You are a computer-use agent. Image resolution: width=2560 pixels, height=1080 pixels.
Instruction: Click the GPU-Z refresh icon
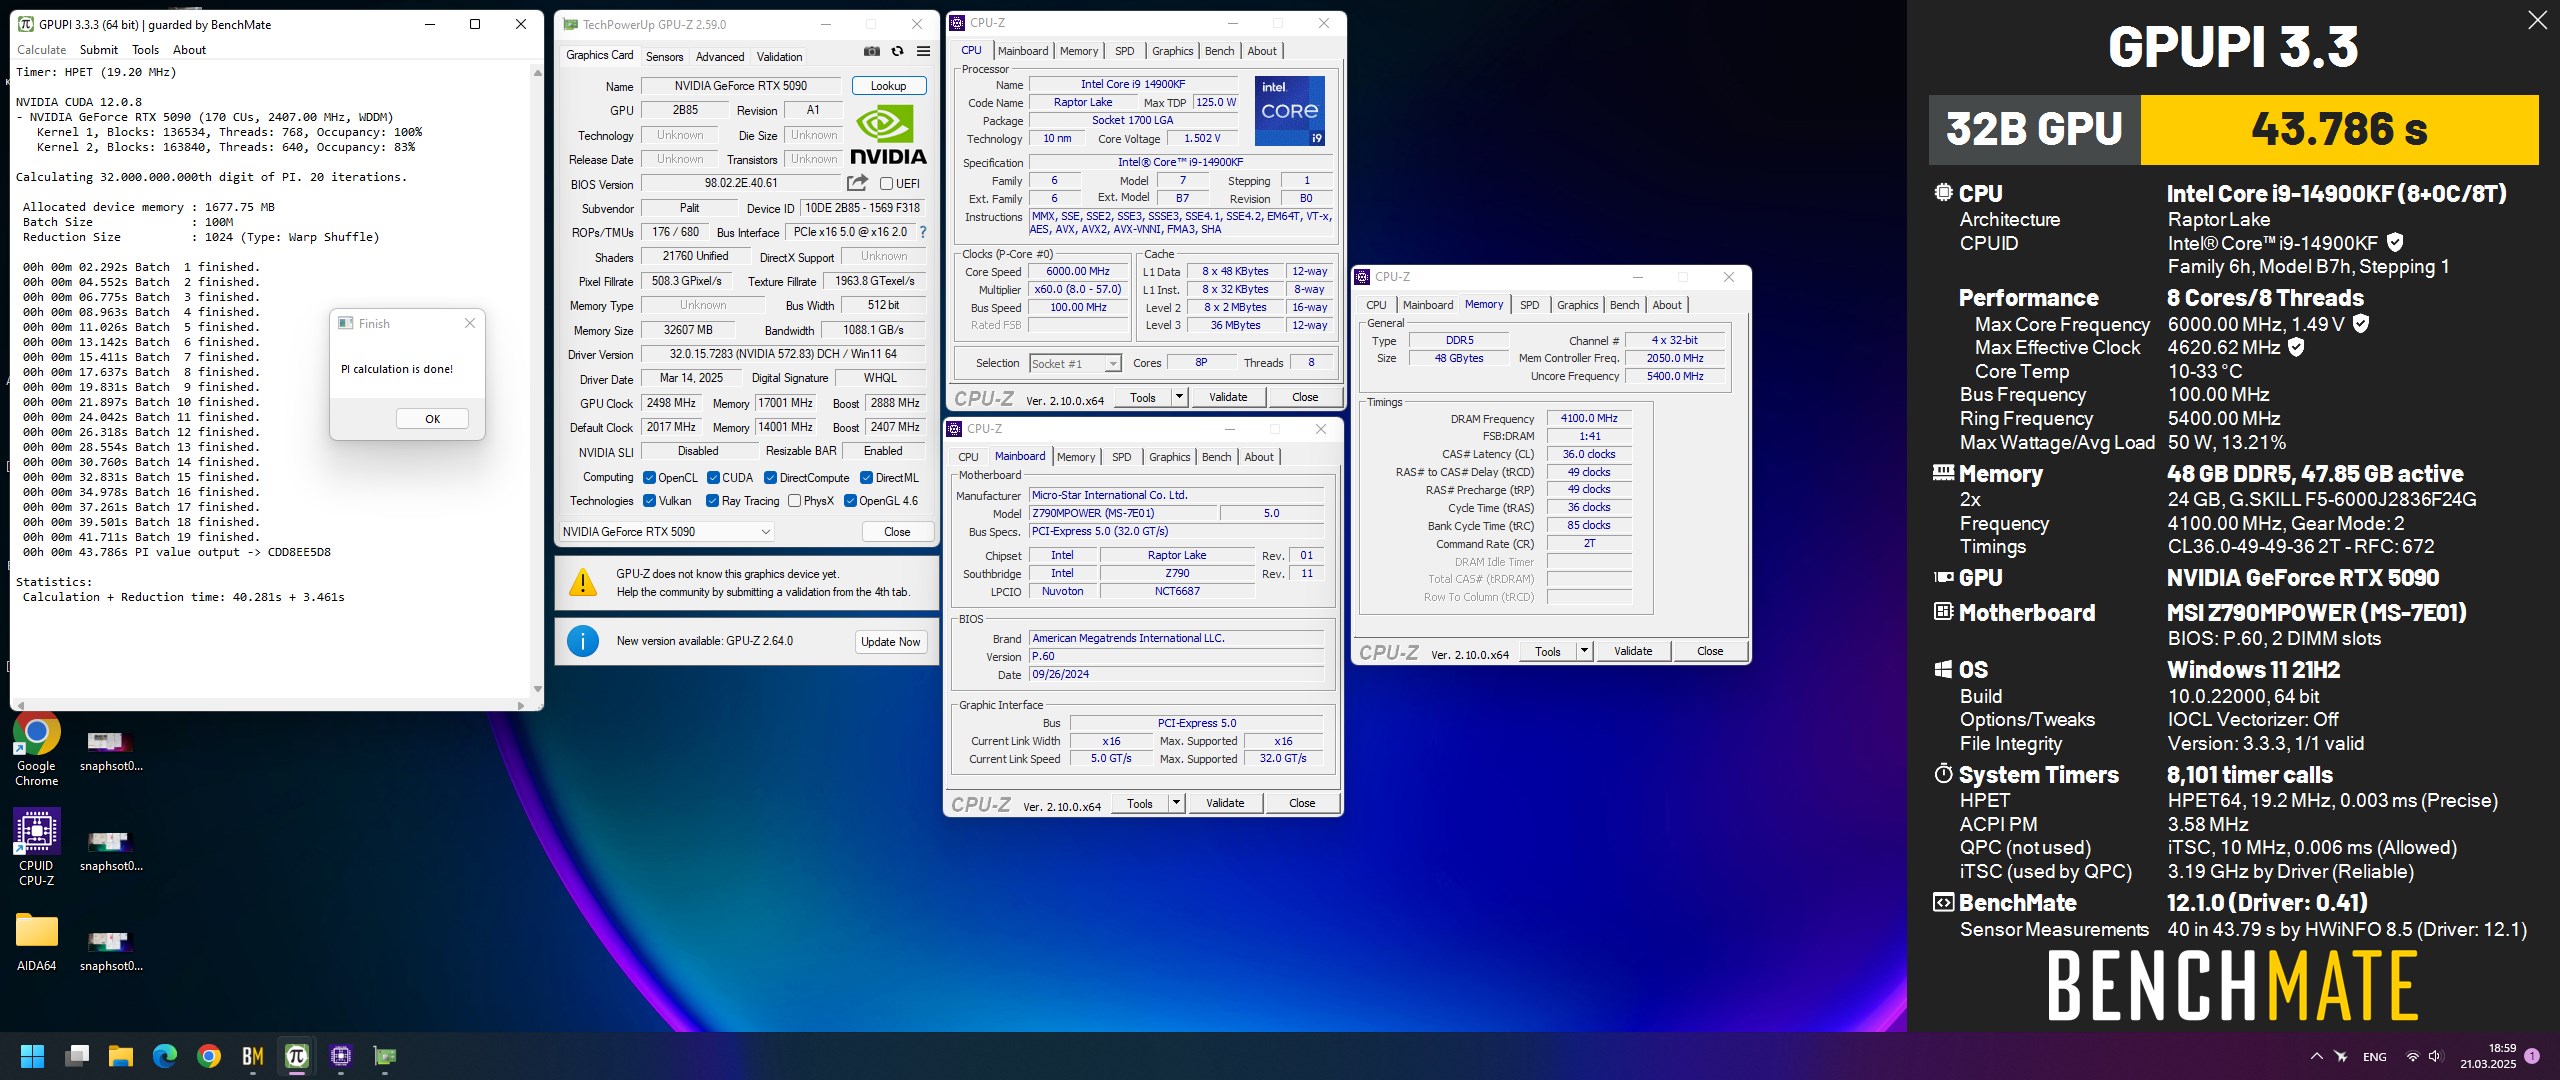pos(897,52)
